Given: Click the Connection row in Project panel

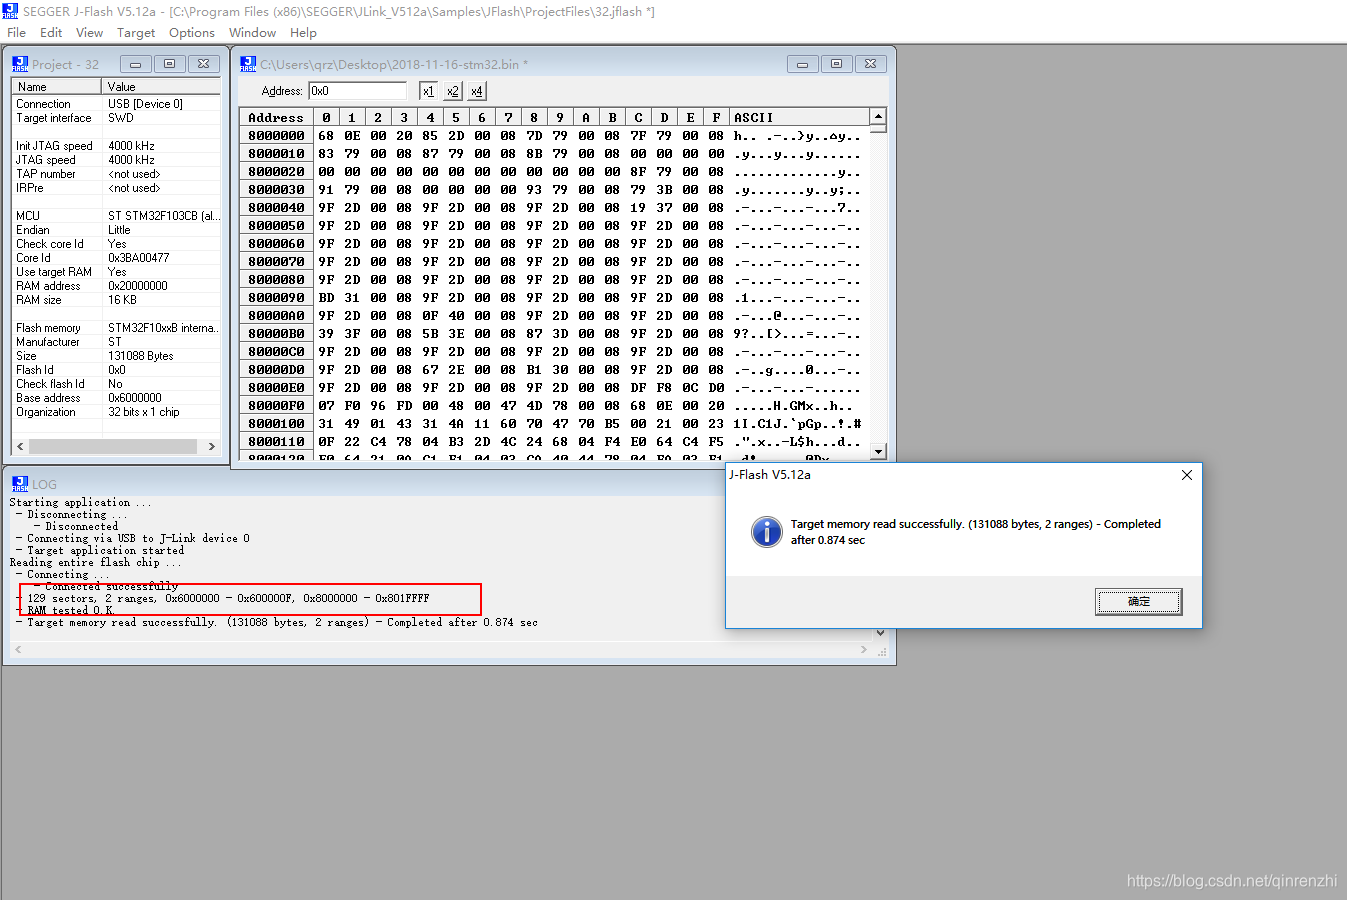Looking at the screenshot, I should 116,104.
